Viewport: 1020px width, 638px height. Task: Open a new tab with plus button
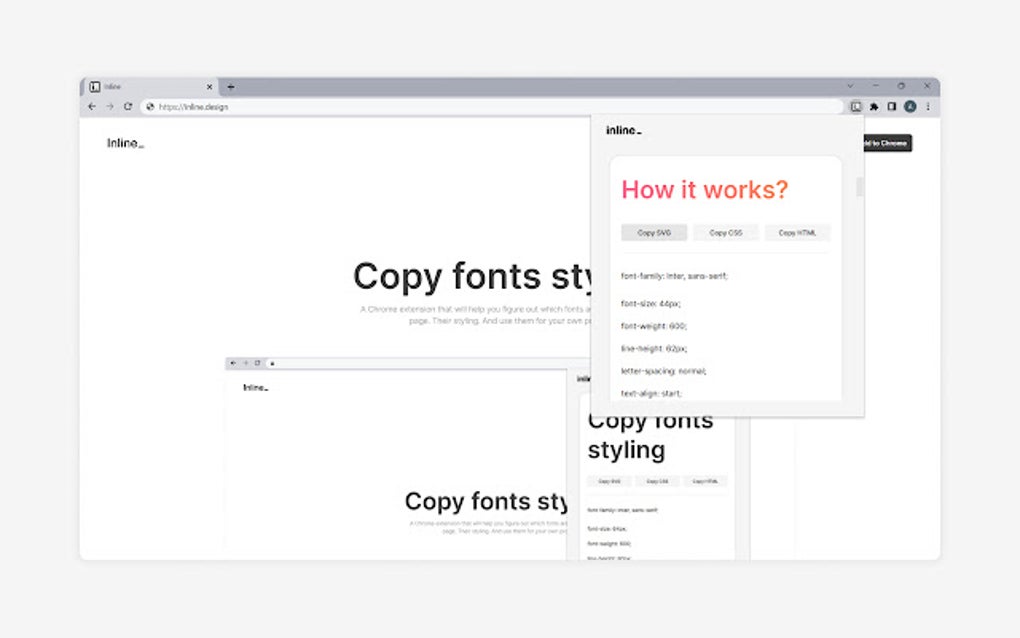(231, 86)
